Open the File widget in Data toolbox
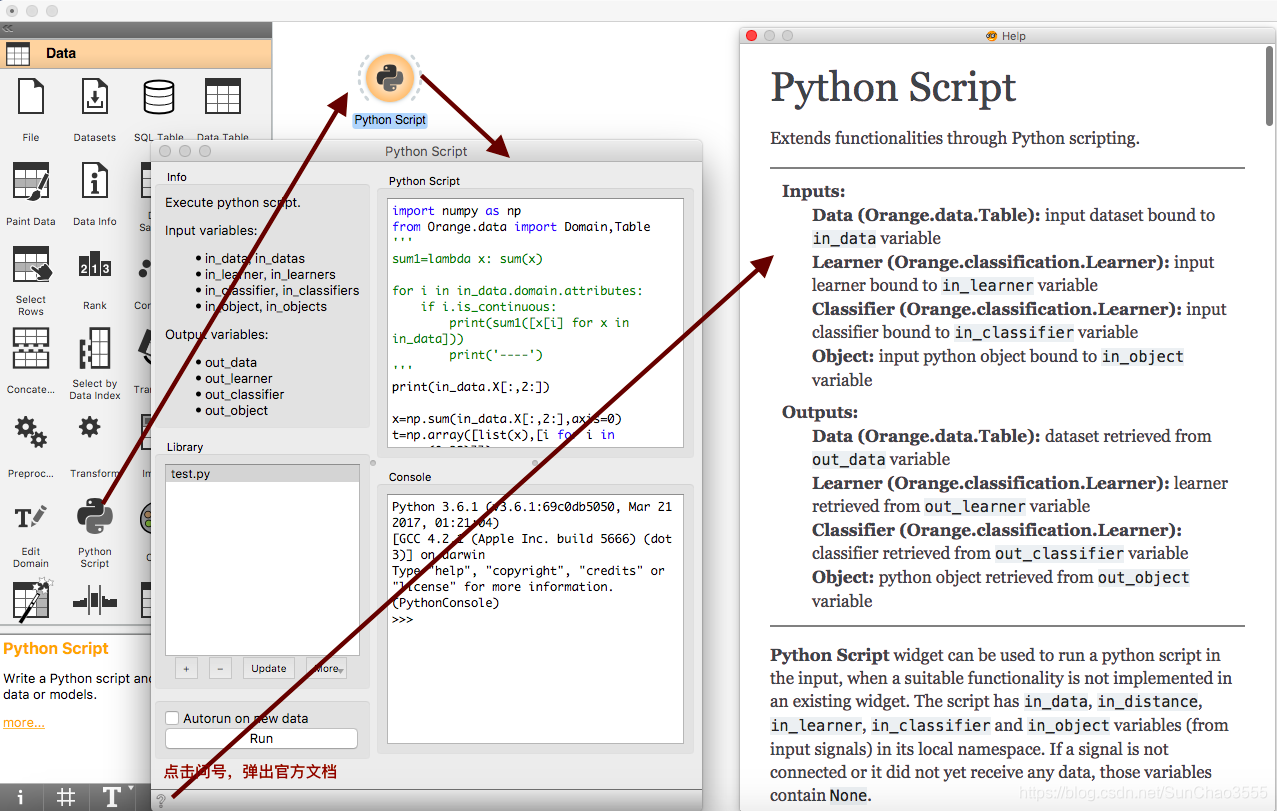The image size is (1277, 811). coord(31,97)
